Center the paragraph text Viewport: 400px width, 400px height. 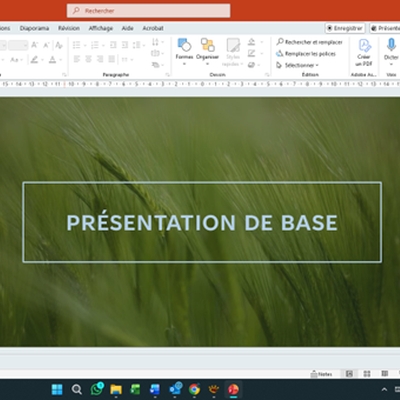[x=88, y=59]
